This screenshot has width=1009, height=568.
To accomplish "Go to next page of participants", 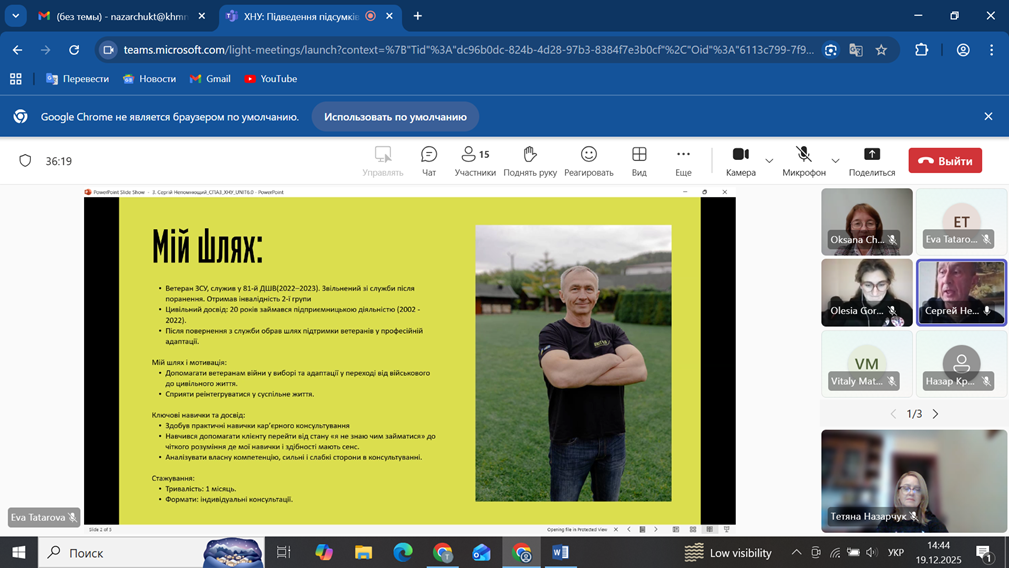I will (x=936, y=414).
